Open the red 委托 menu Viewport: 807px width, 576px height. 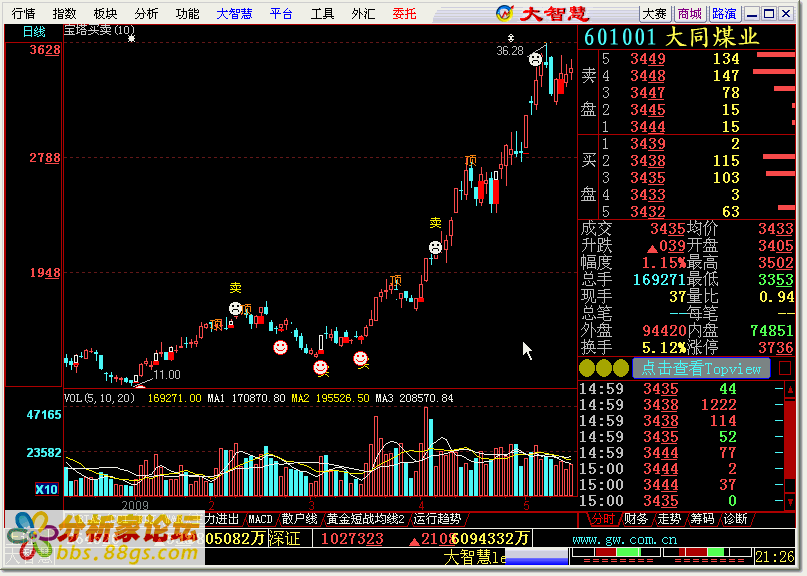pyautogui.click(x=404, y=13)
